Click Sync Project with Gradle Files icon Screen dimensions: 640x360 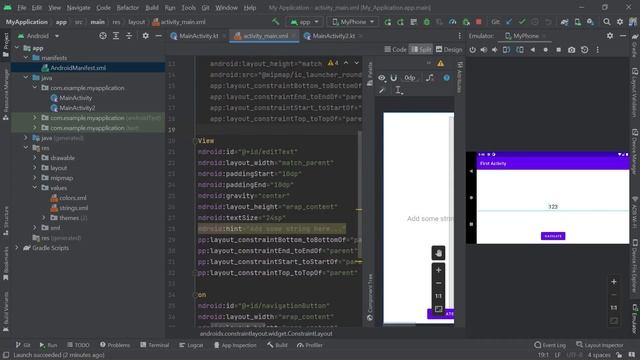tap(564, 22)
